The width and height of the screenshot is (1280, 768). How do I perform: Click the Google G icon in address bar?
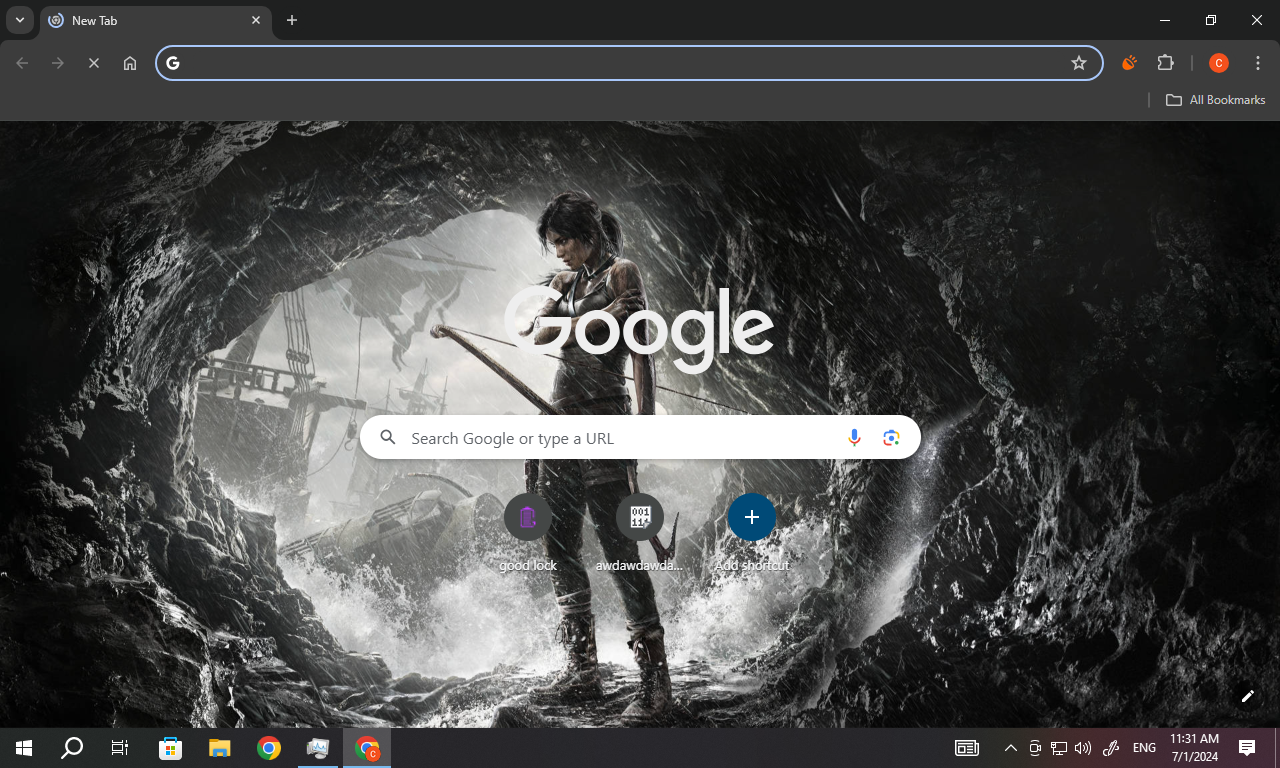tap(173, 63)
